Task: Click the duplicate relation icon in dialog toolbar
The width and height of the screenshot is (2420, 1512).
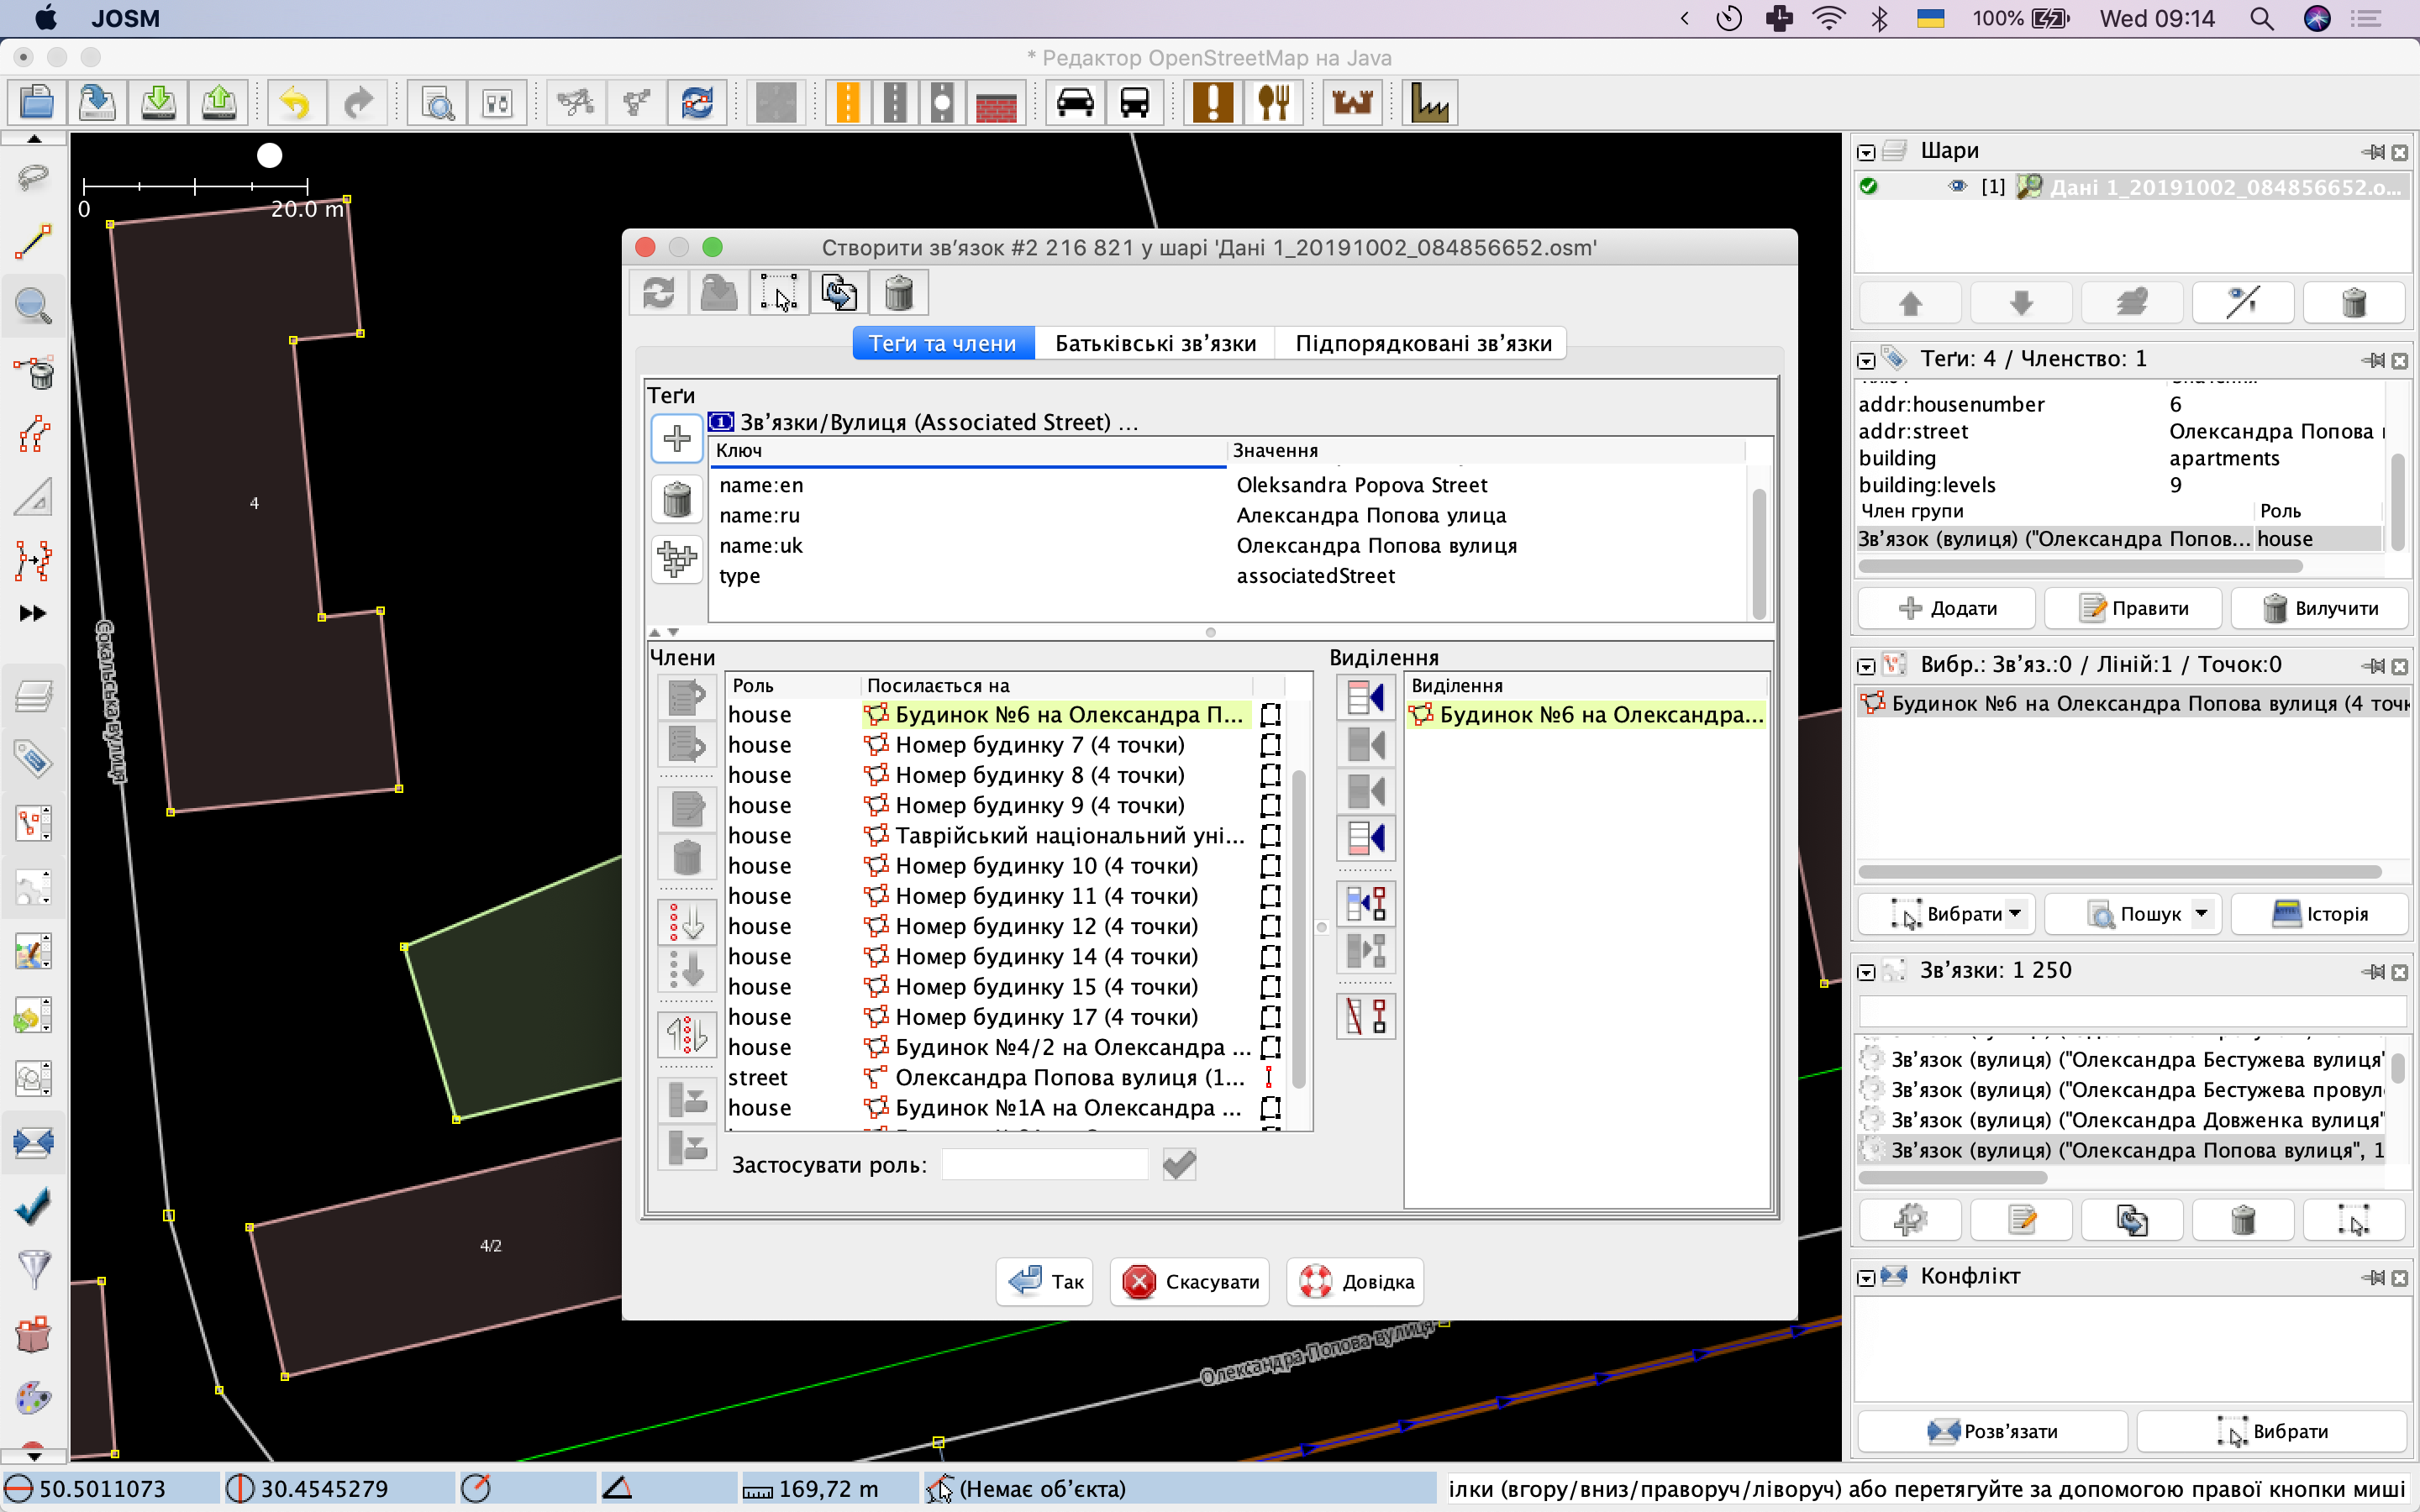Action: pyautogui.click(x=838, y=293)
